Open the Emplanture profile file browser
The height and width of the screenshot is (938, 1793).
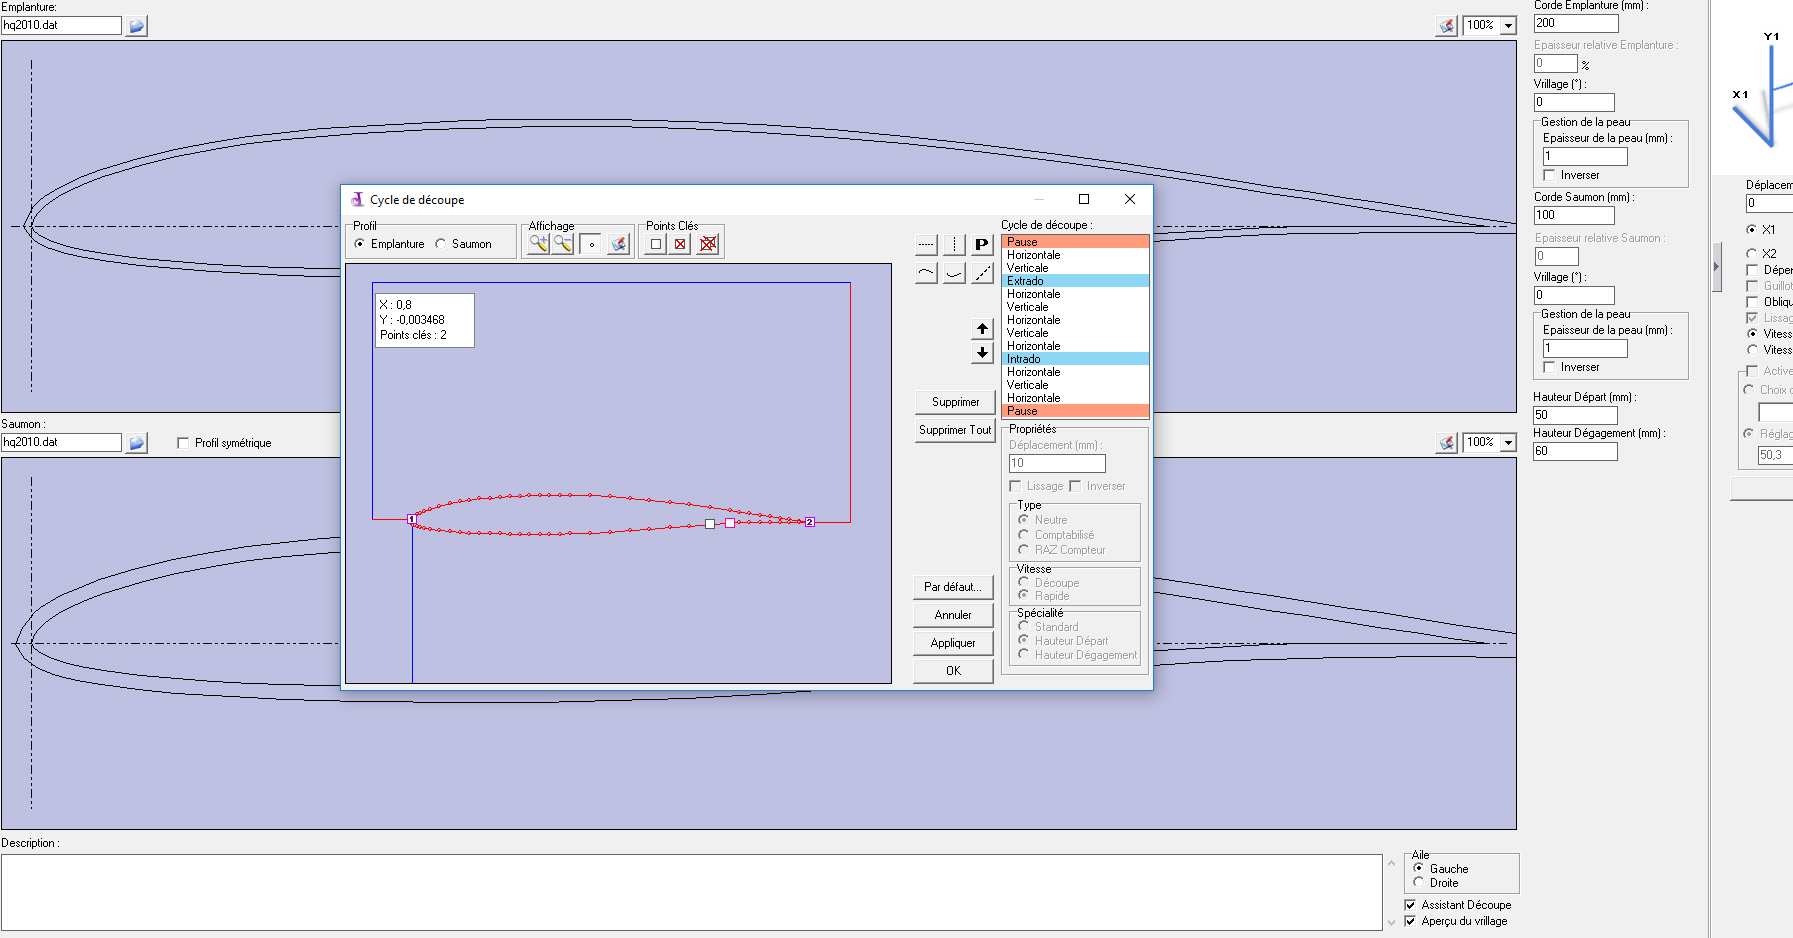[x=137, y=26]
